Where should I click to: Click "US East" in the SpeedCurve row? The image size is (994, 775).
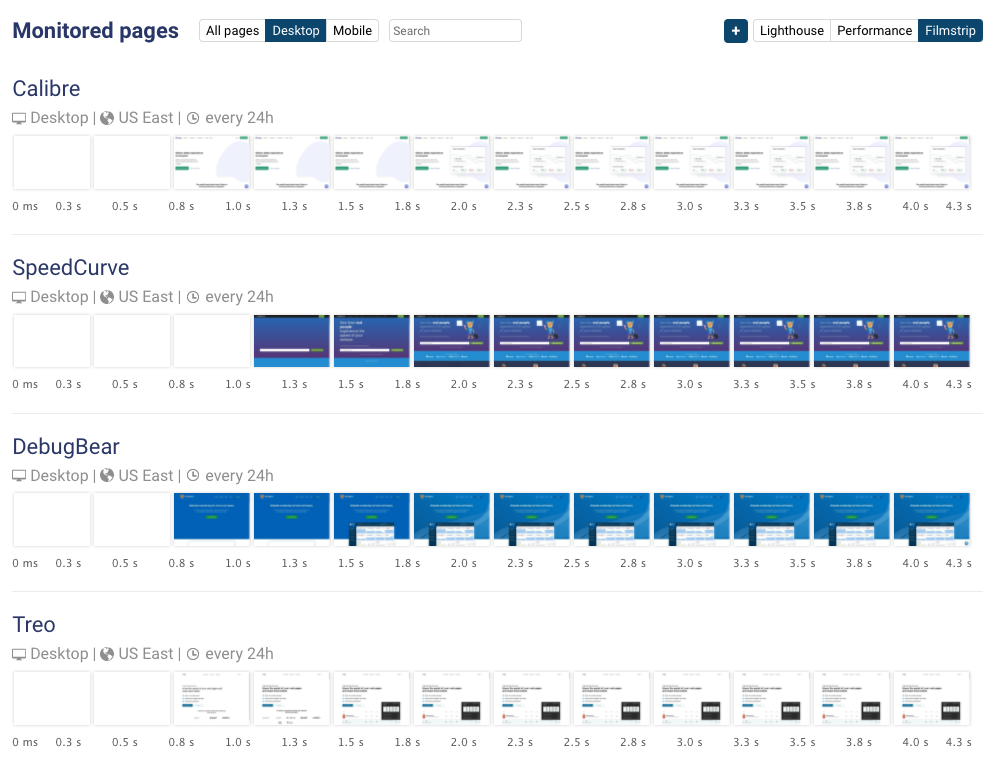146,297
